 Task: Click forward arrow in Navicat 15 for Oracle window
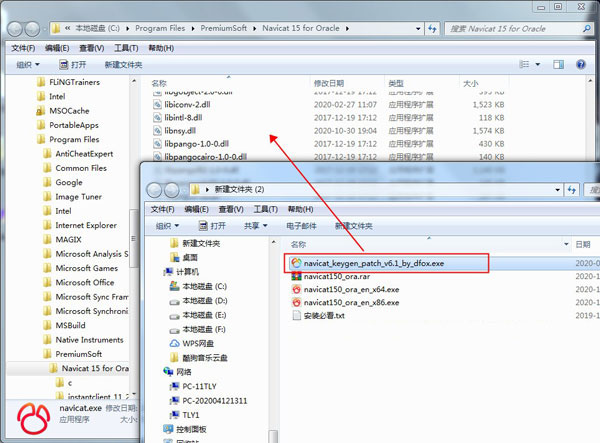point(32,29)
